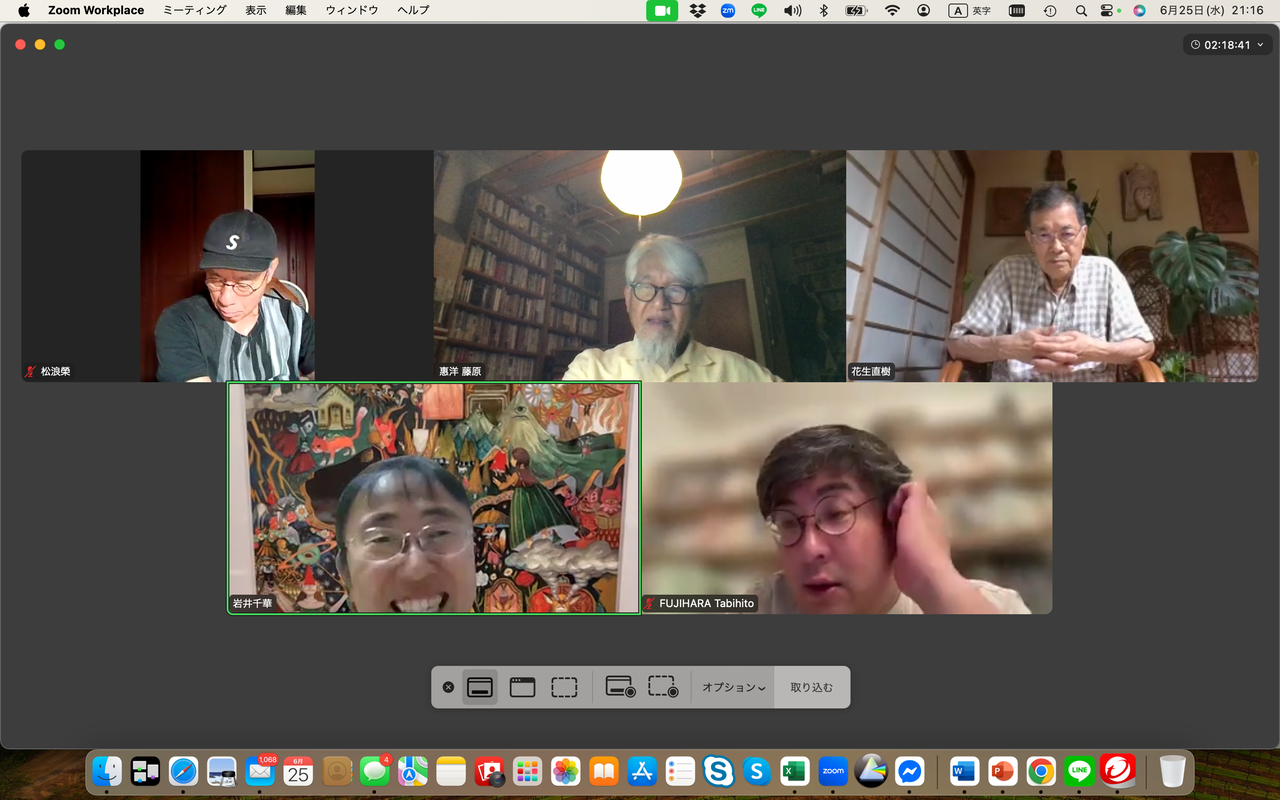
Task: Click the 取り込む capture button
Action: (x=812, y=688)
